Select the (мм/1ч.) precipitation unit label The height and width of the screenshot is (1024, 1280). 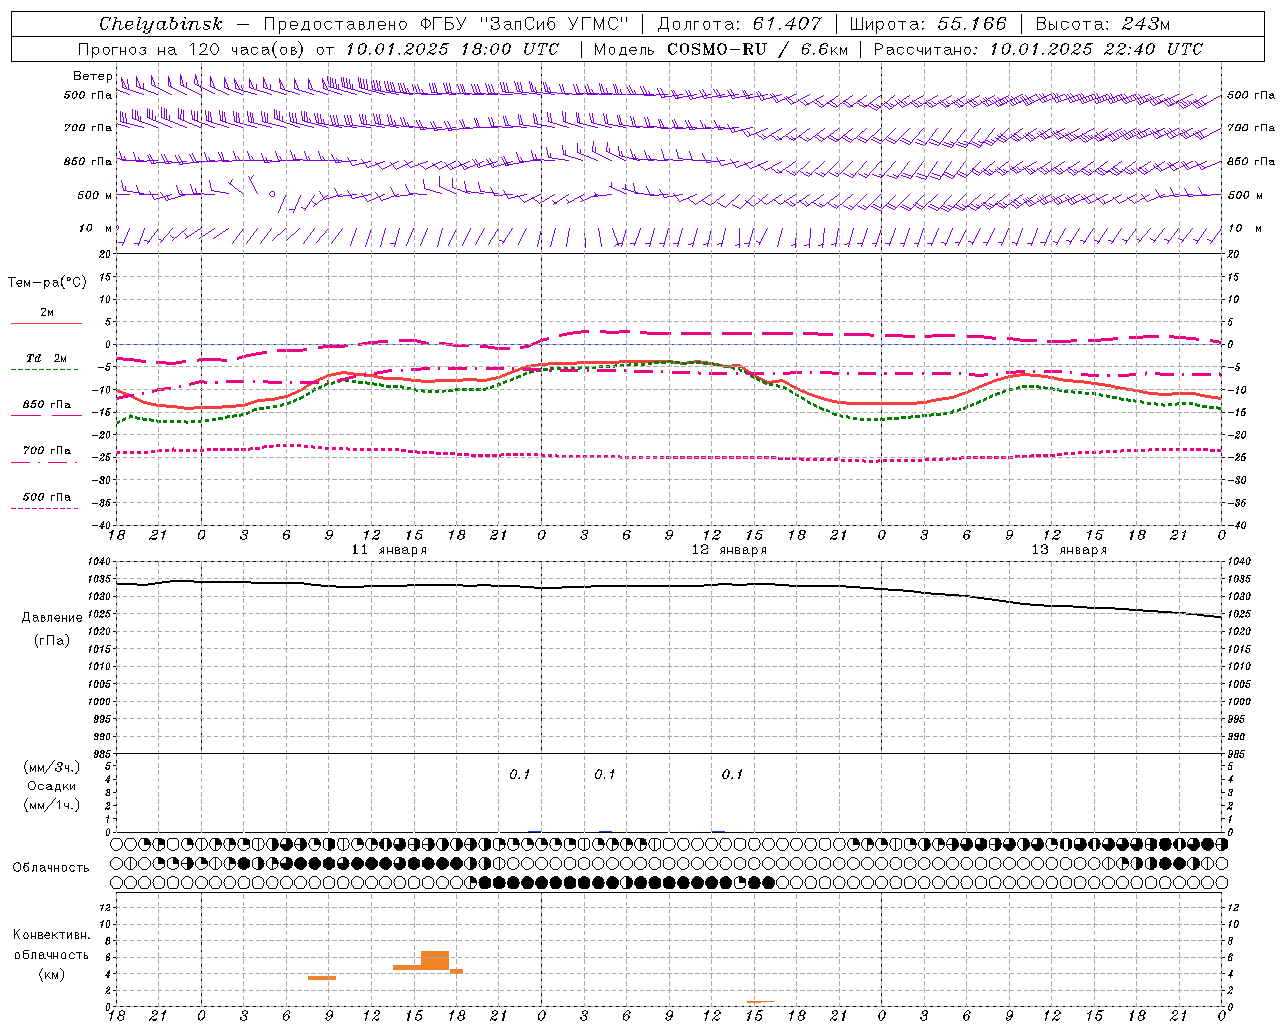[x=52, y=805]
